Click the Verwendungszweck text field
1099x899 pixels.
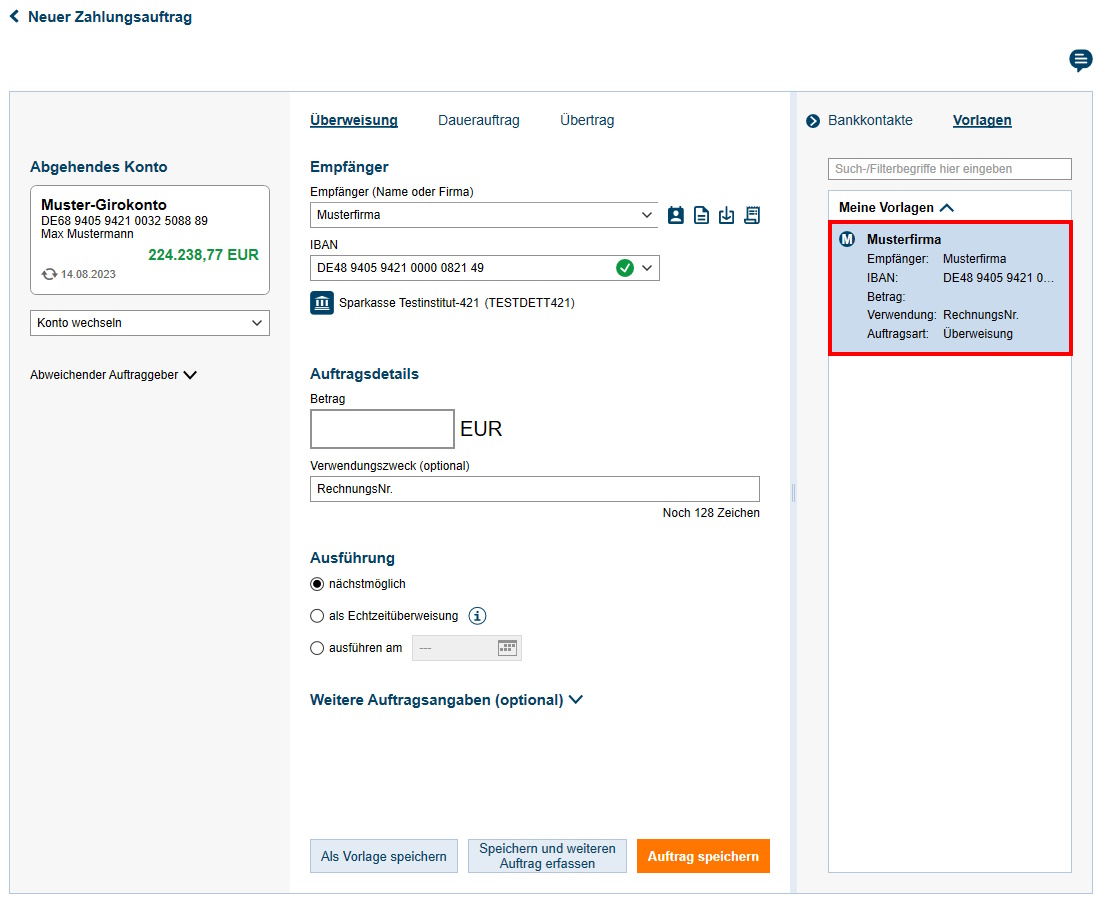click(535, 489)
